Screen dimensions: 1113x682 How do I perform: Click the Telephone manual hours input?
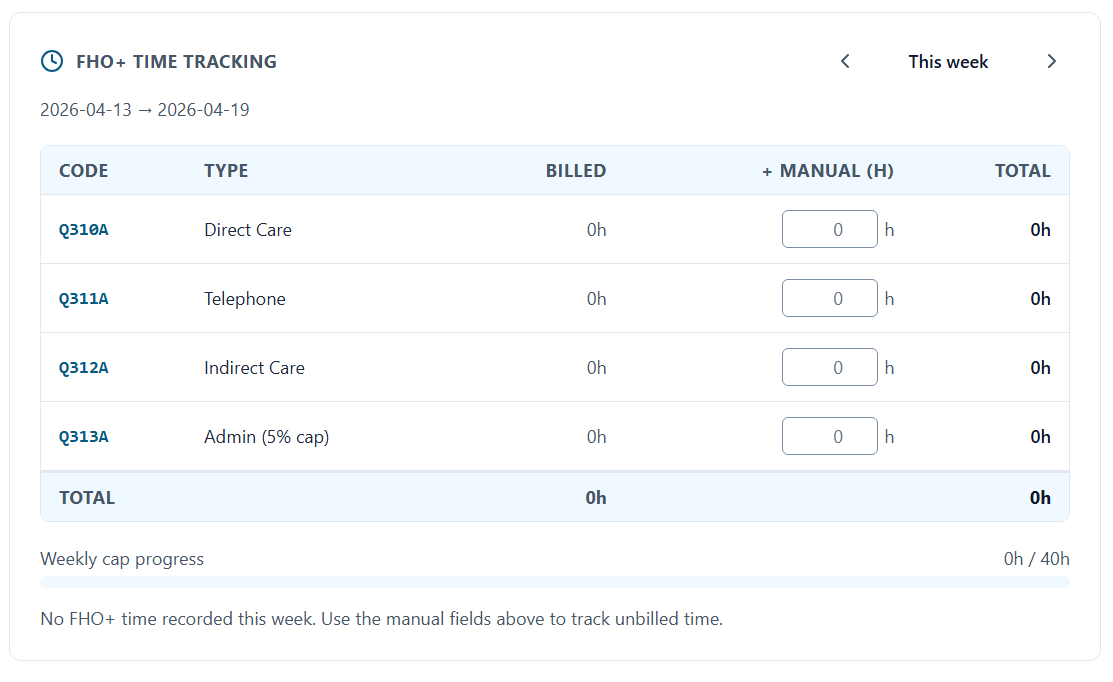point(830,298)
